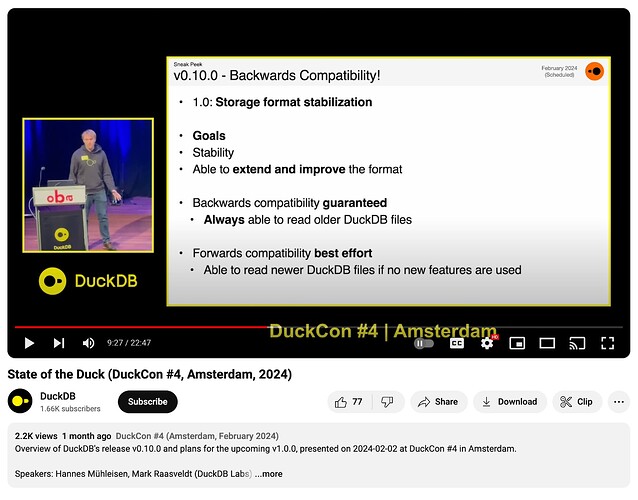This screenshot has height=500, width=638.
Task: Mute the video volume
Action: (88, 343)
